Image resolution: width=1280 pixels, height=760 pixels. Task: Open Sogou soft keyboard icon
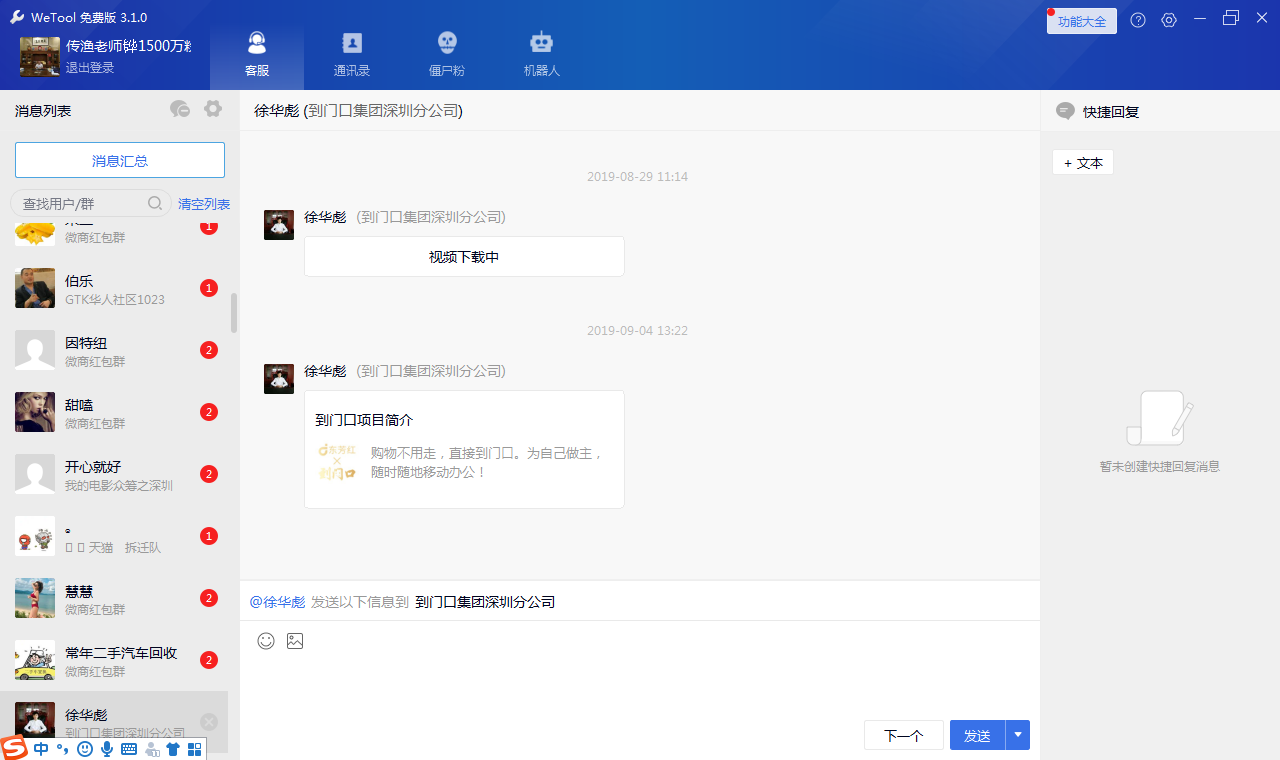pyautogui.click(x=129, y=749)
